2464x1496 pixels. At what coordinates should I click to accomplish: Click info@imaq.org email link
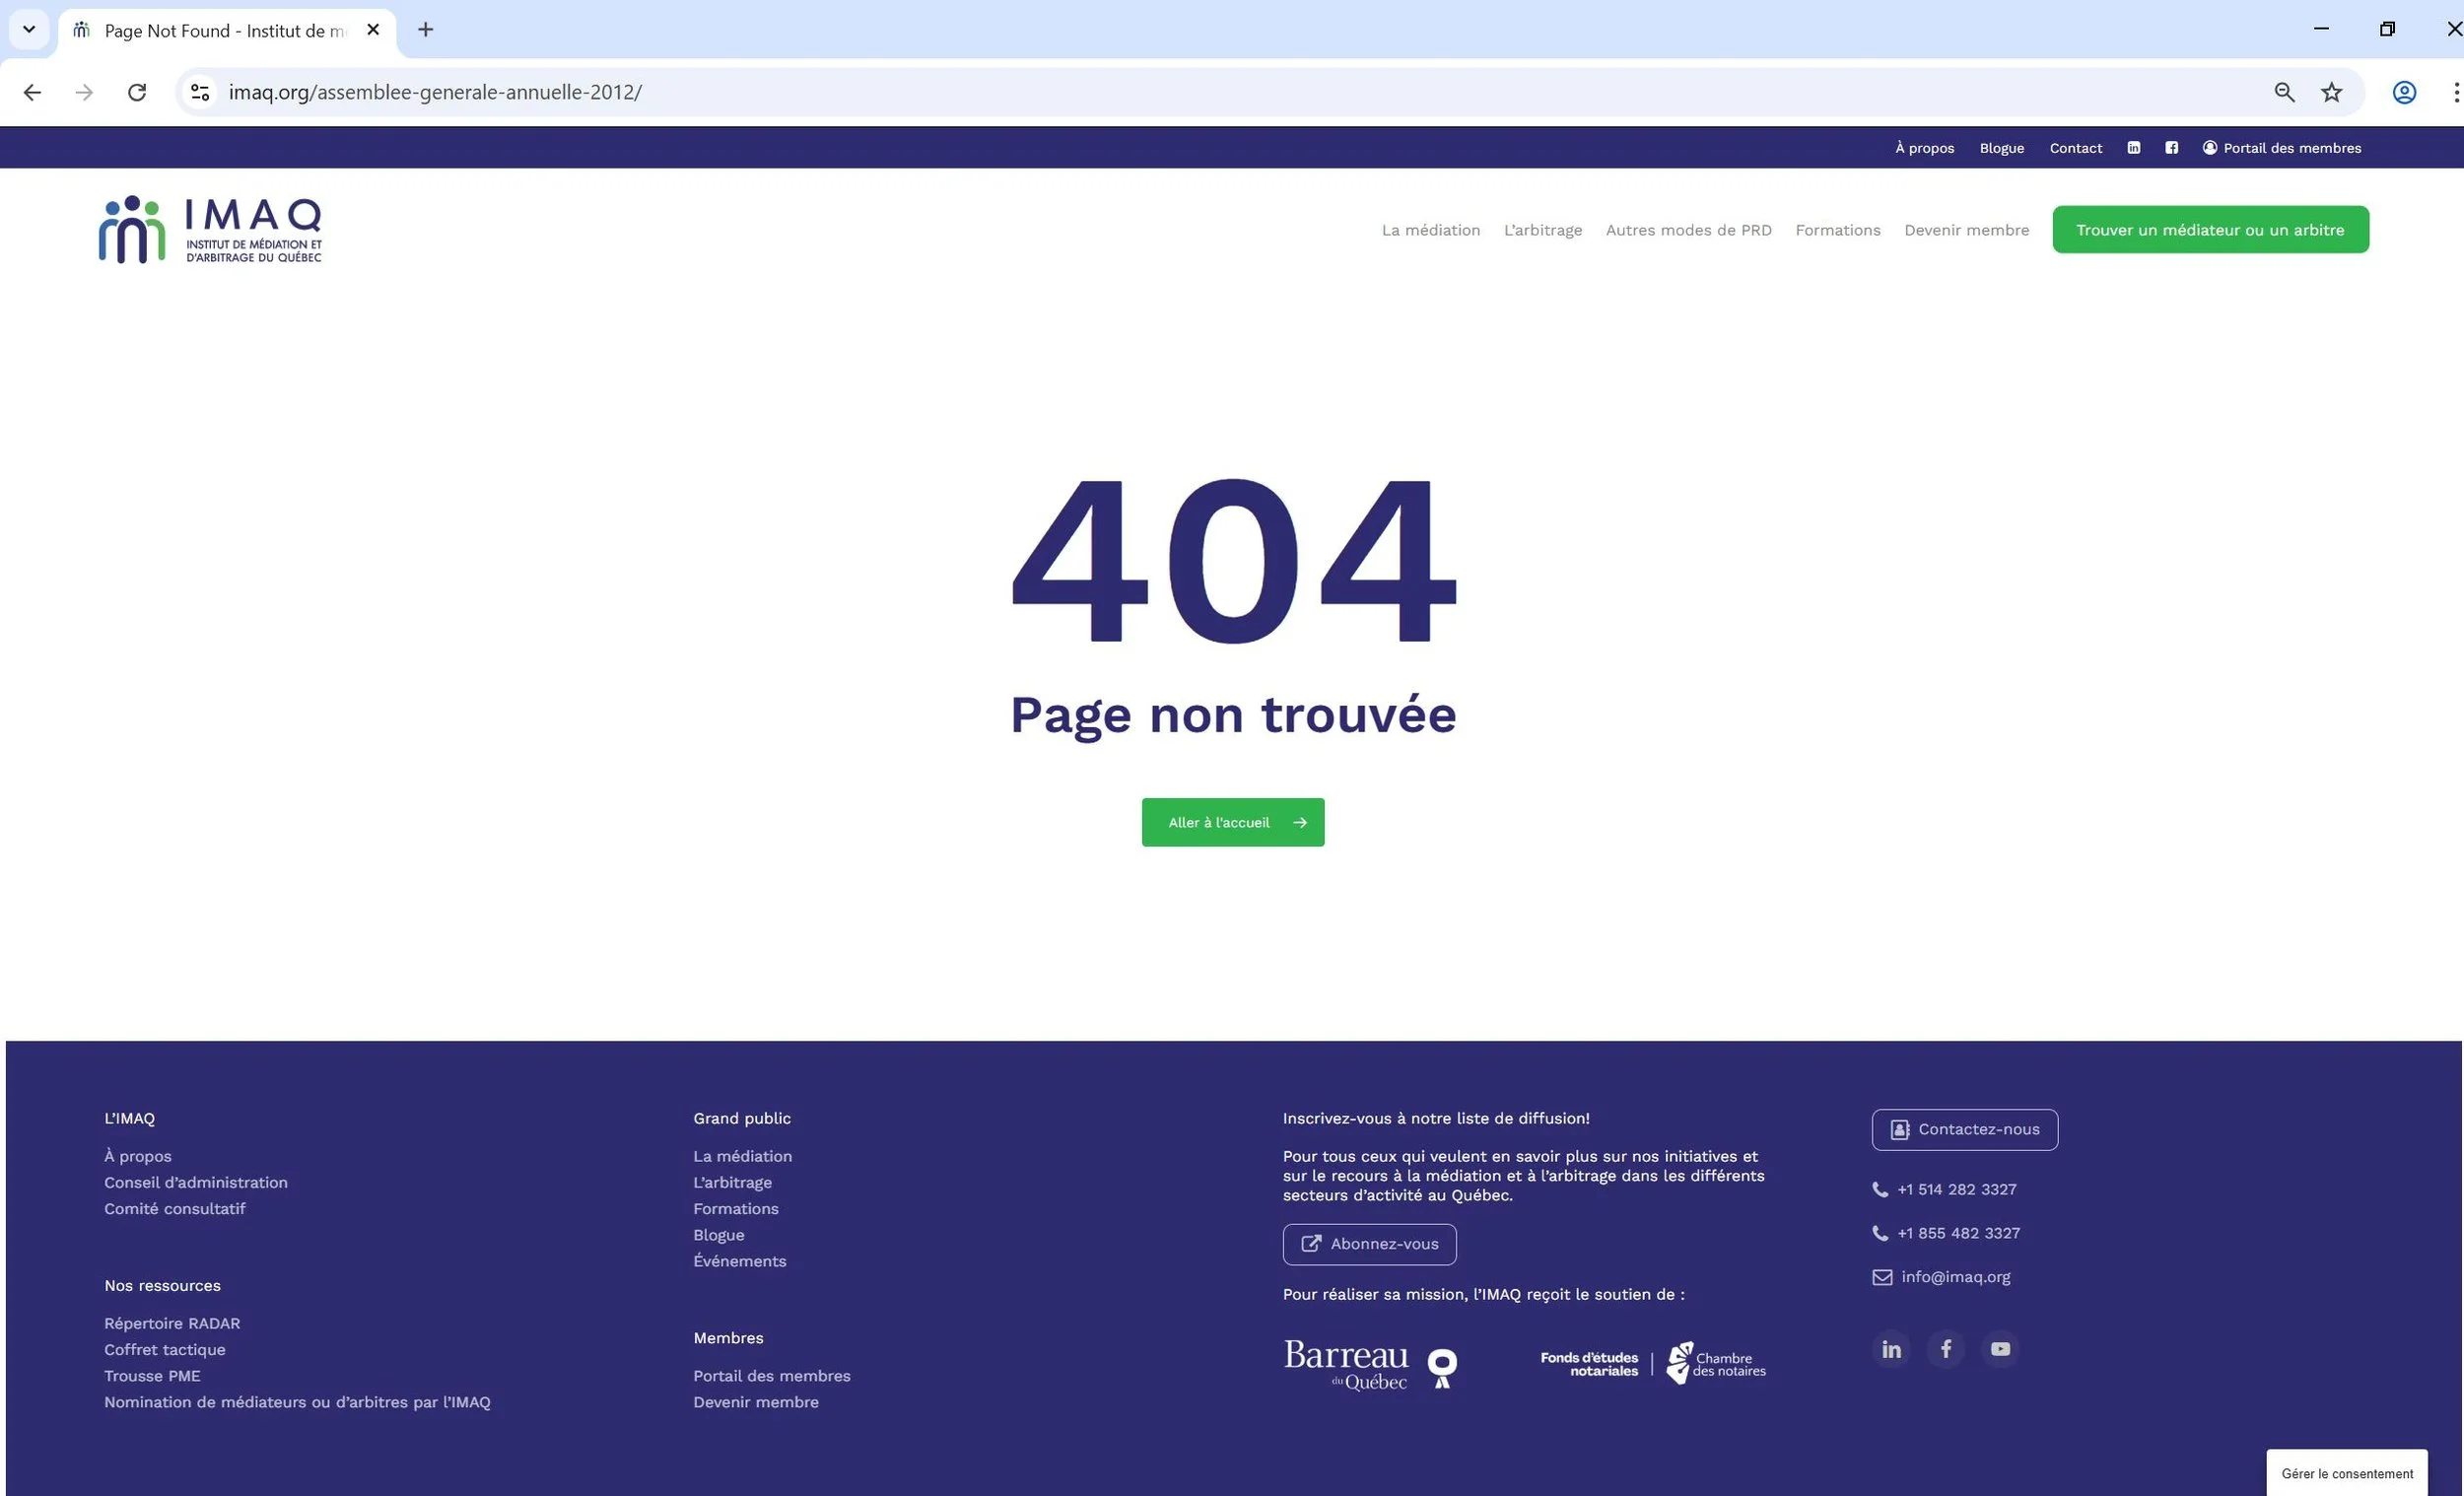coord(1941,1277)
